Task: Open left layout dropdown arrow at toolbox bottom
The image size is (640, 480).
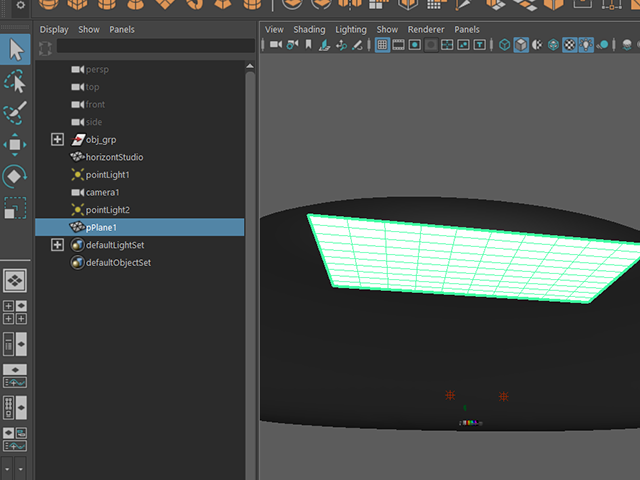Action: [7, 469]
